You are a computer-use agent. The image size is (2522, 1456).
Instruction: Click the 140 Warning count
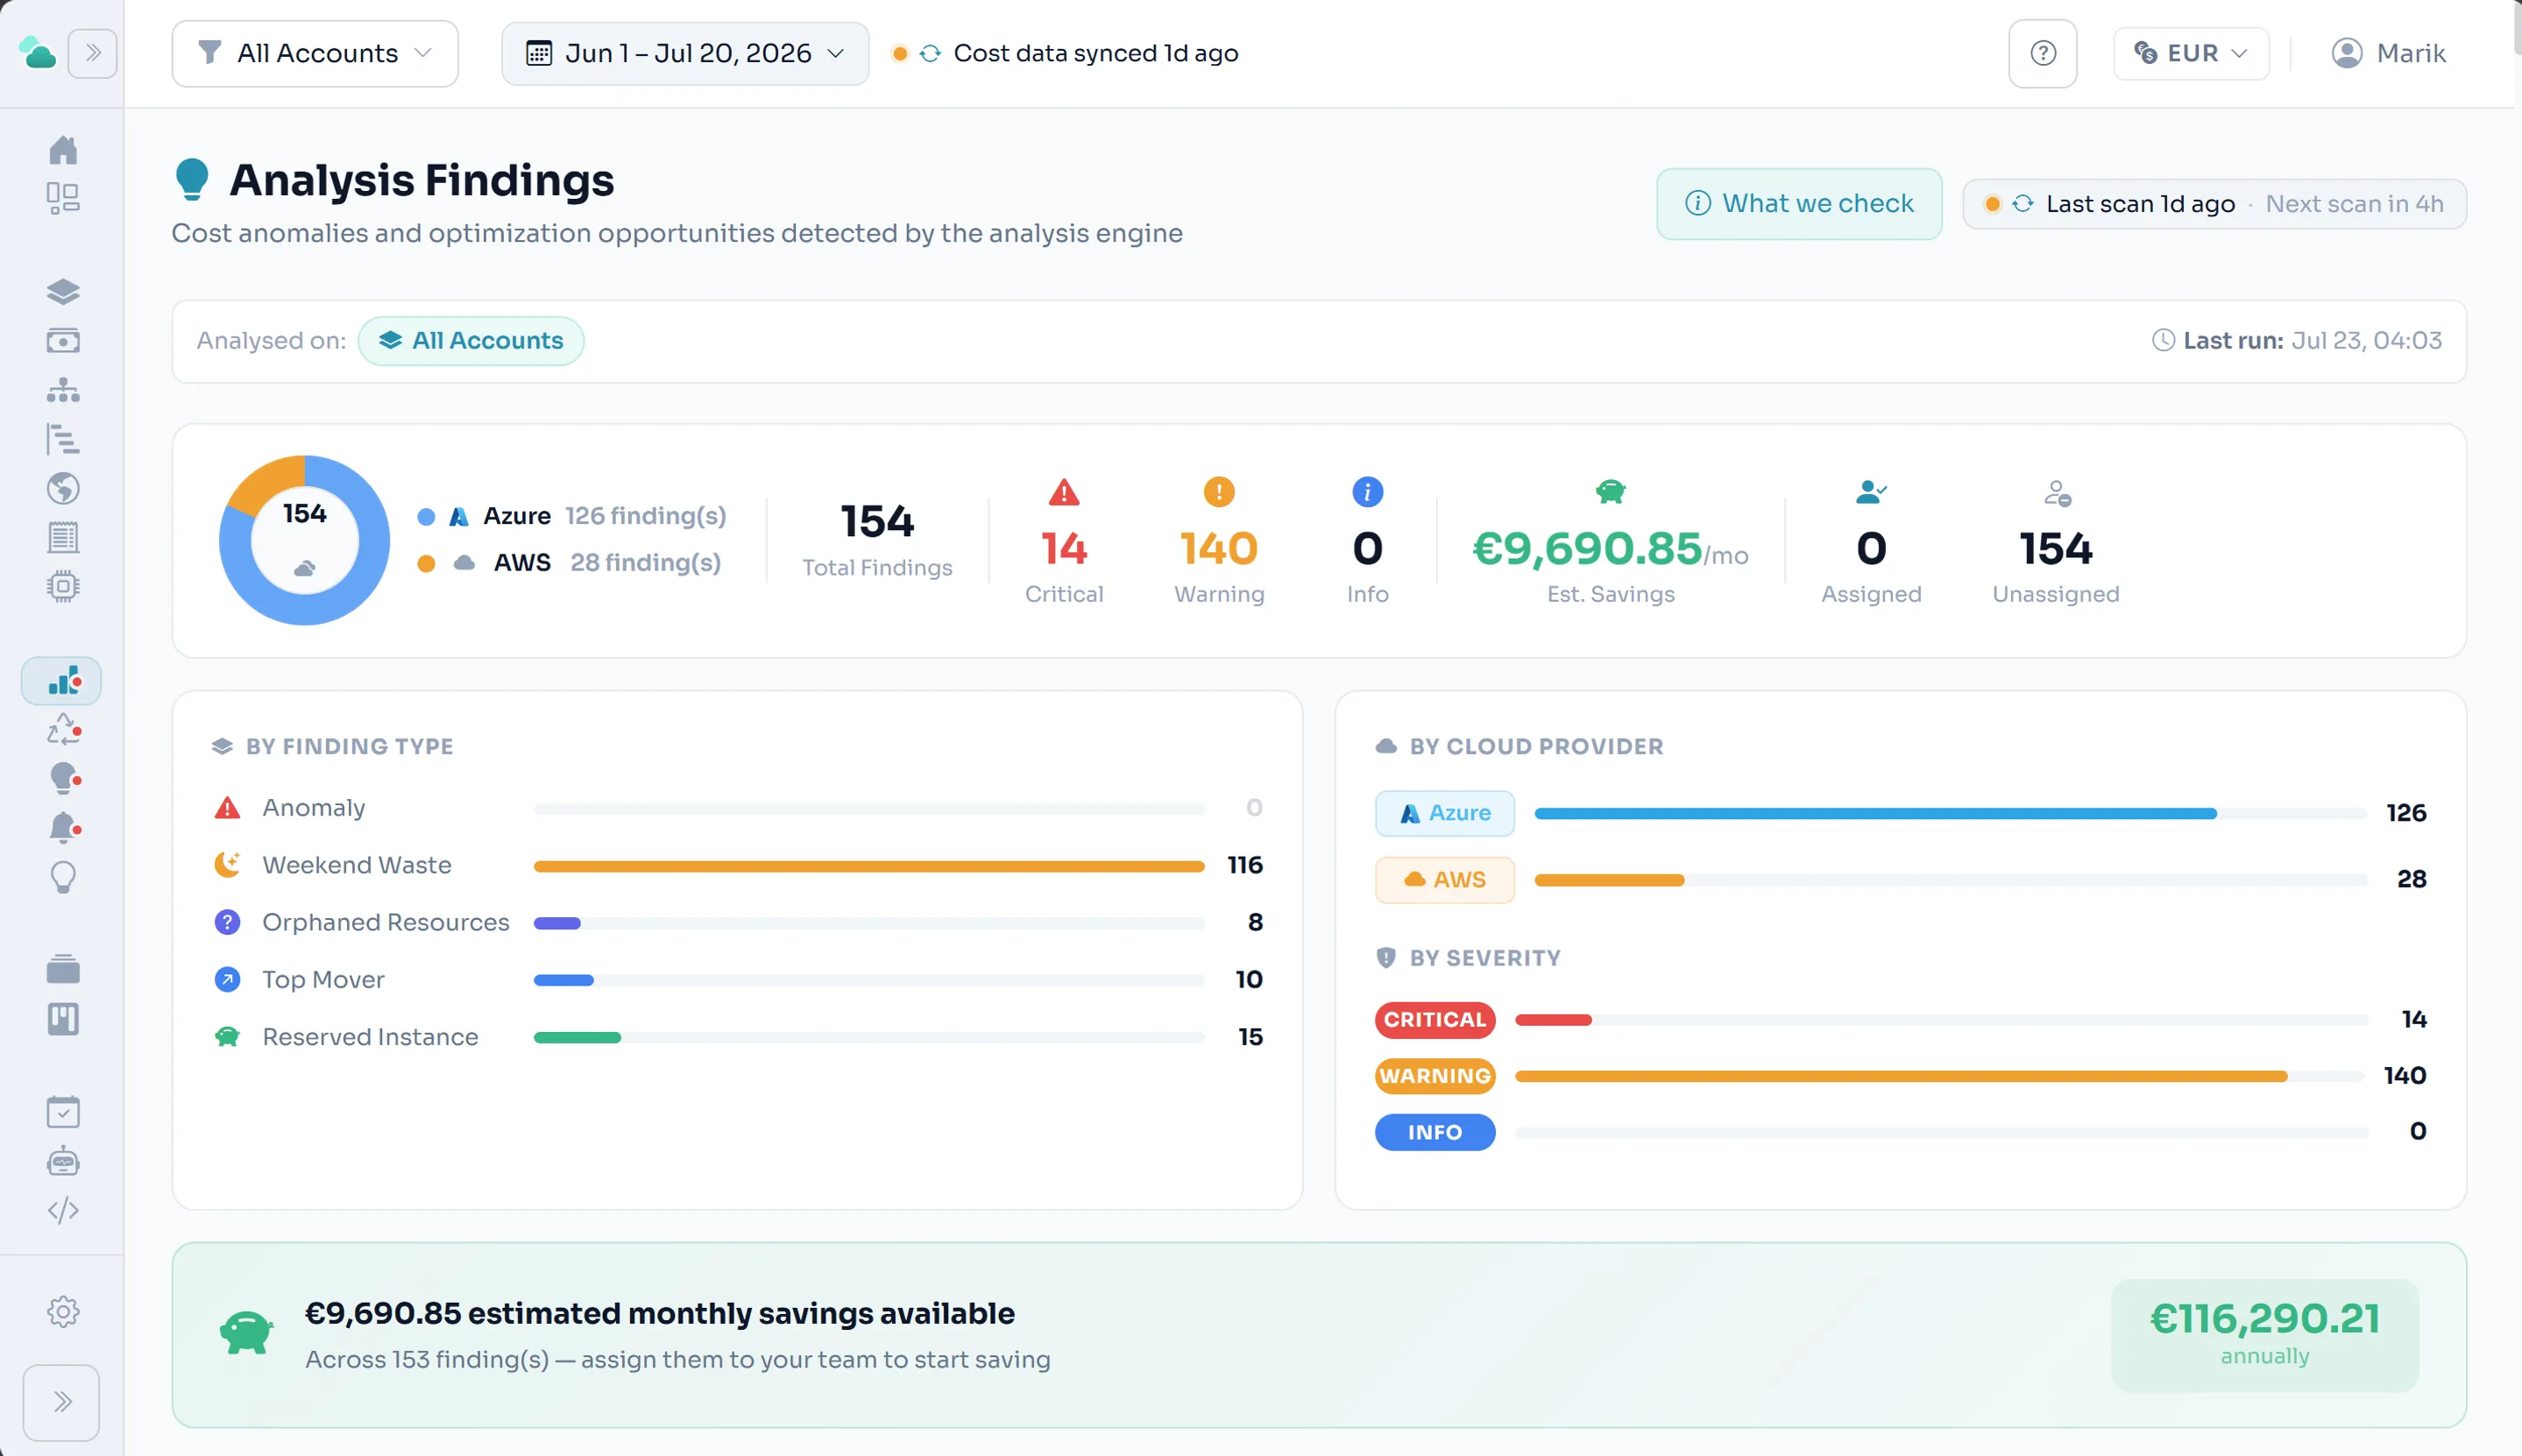[x=1219, y=548]
